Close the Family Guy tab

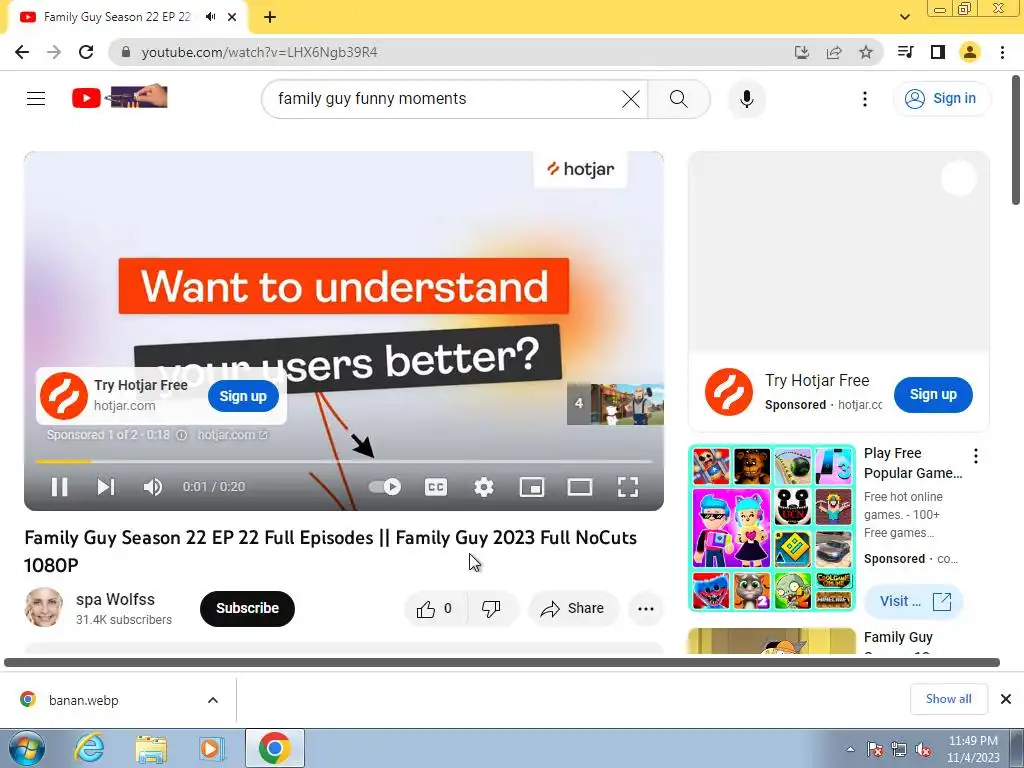pyautogui.click(x=232, y=17)
